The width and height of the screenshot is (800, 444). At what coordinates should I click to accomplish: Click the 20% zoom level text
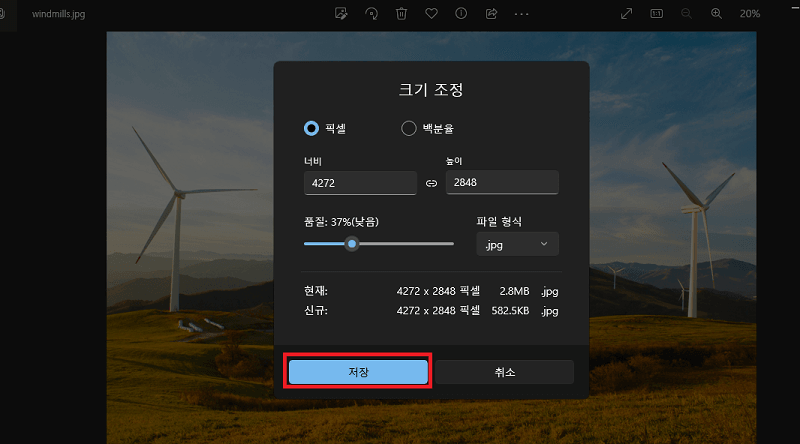(750, 14)
